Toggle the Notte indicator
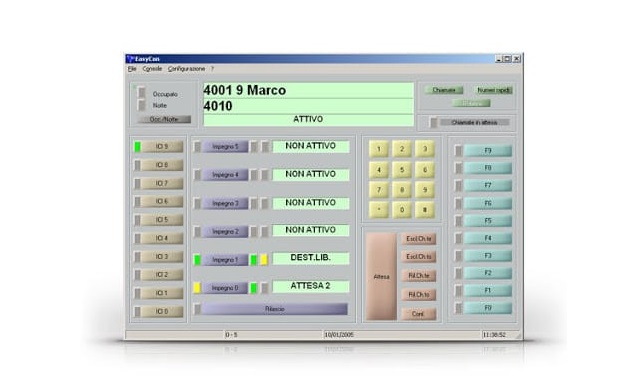This screenshot has width=643, height=387. [141, 106]
